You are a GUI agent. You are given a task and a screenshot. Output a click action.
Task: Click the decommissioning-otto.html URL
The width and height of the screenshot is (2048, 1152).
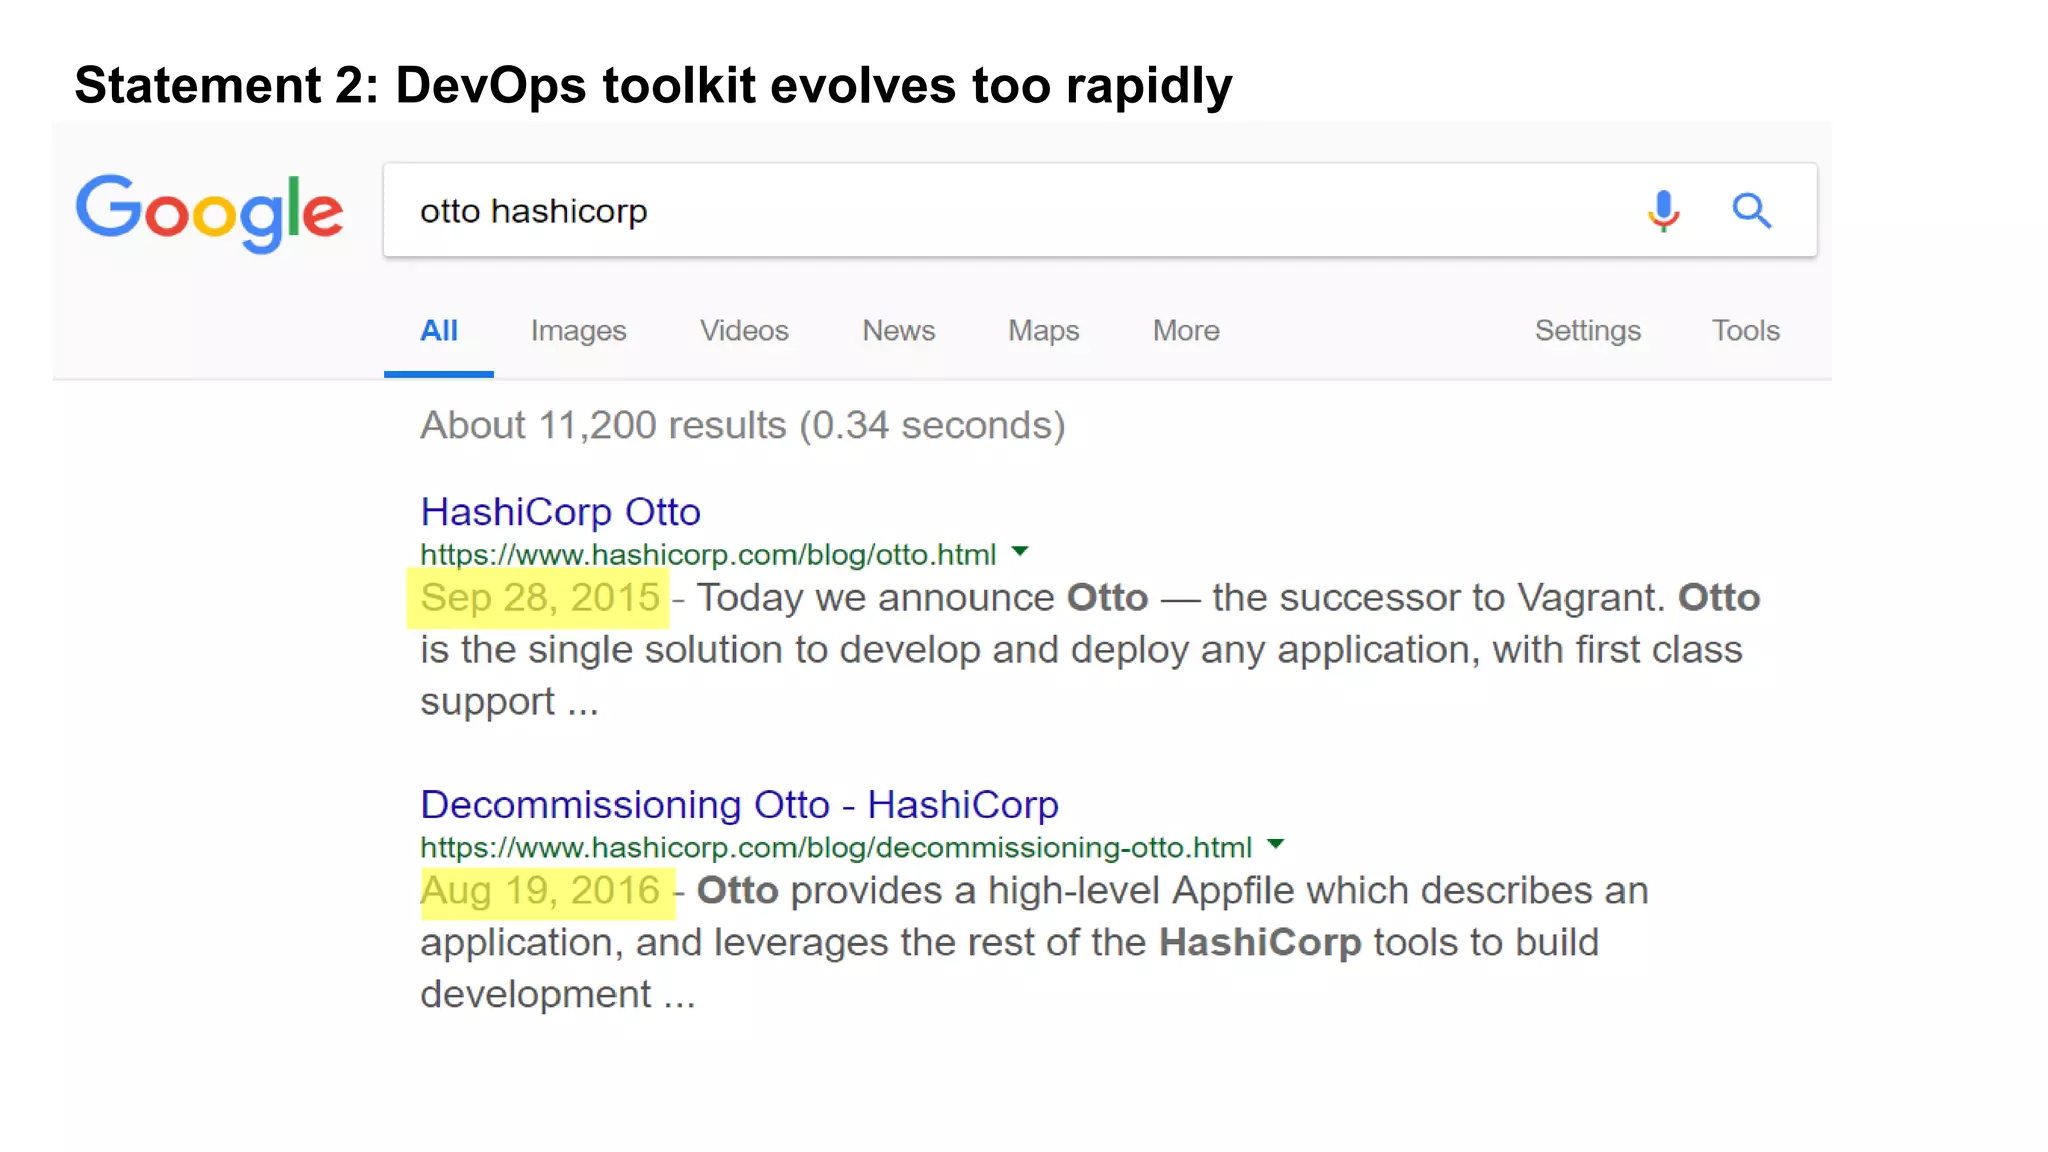pos(836,848)
